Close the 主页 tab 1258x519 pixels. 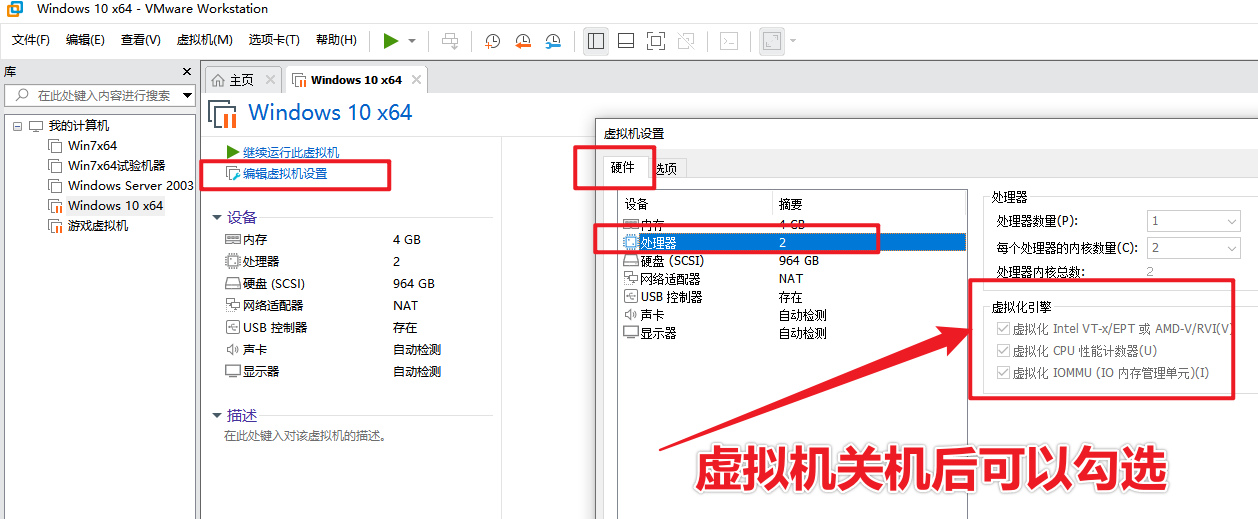coord(271,80)
